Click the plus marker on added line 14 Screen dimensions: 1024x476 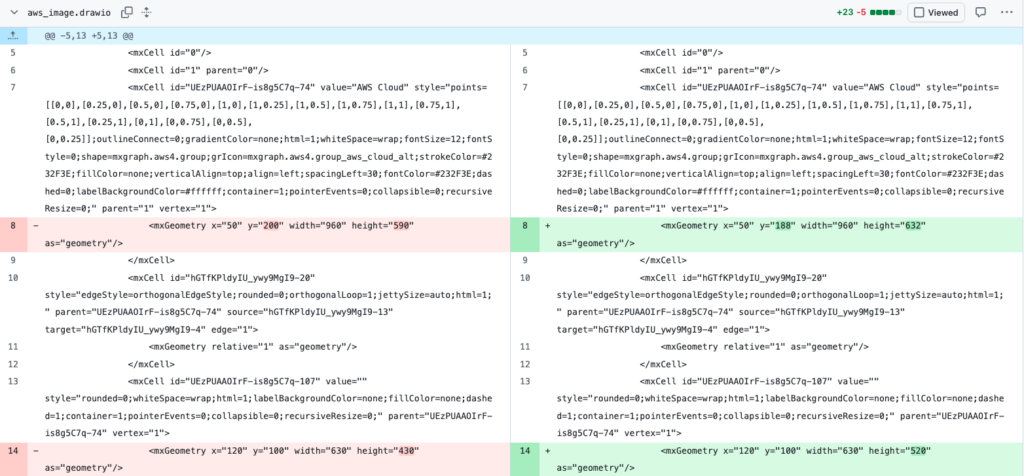click(548, 451)
